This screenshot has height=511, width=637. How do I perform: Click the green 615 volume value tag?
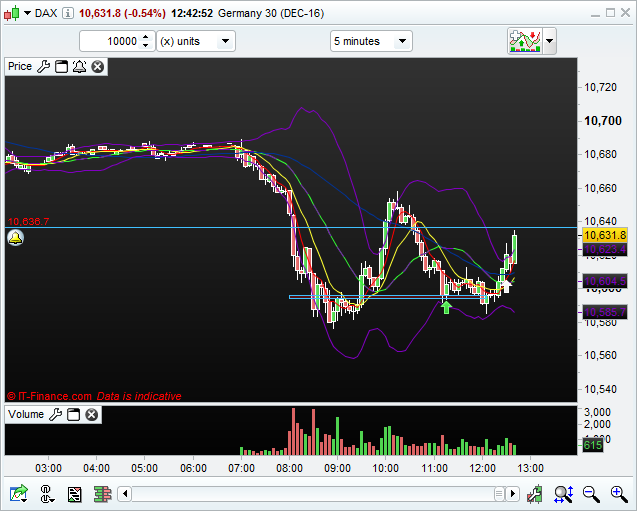(x=592, y=446)
